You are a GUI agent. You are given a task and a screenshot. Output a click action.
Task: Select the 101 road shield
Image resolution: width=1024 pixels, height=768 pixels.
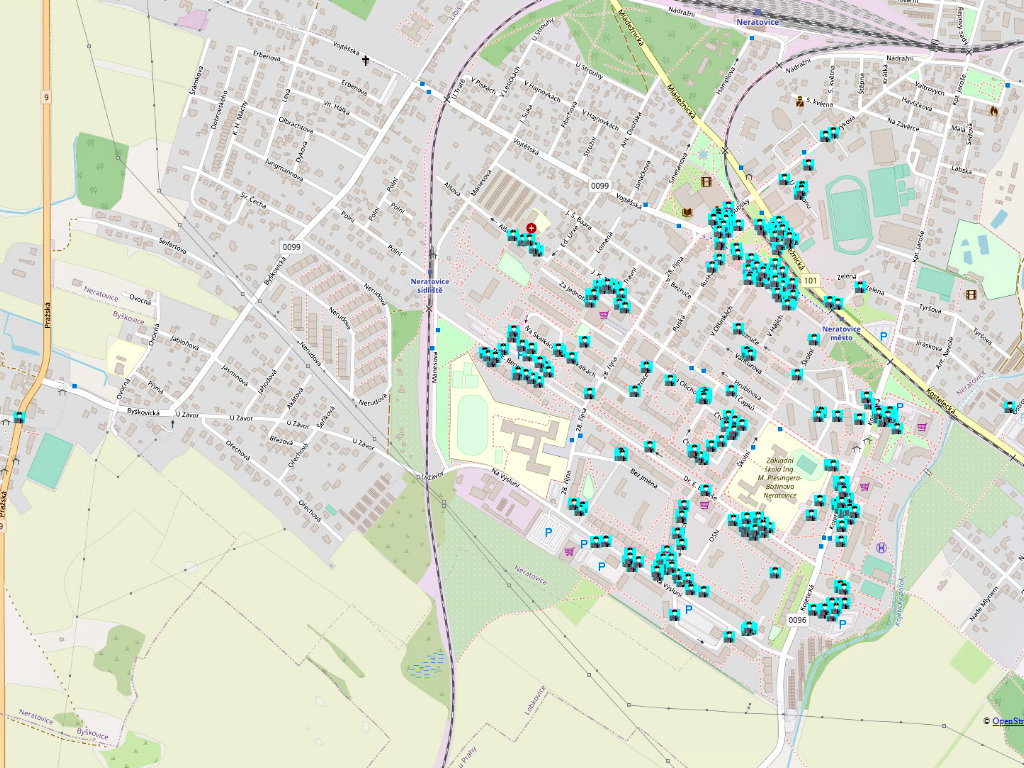tap(810, 280)
